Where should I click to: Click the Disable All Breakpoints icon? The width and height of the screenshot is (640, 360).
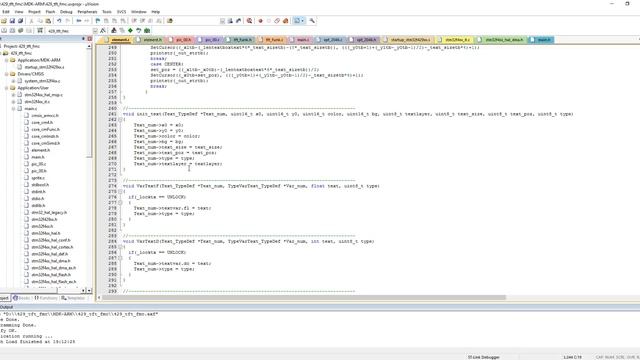click(277, 21)
